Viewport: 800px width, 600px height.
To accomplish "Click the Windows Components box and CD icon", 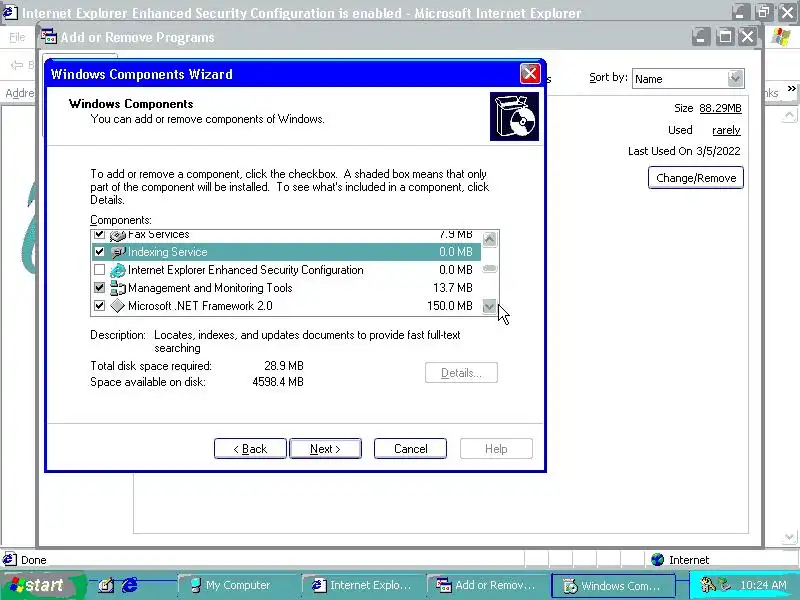I will coord(514,117).
